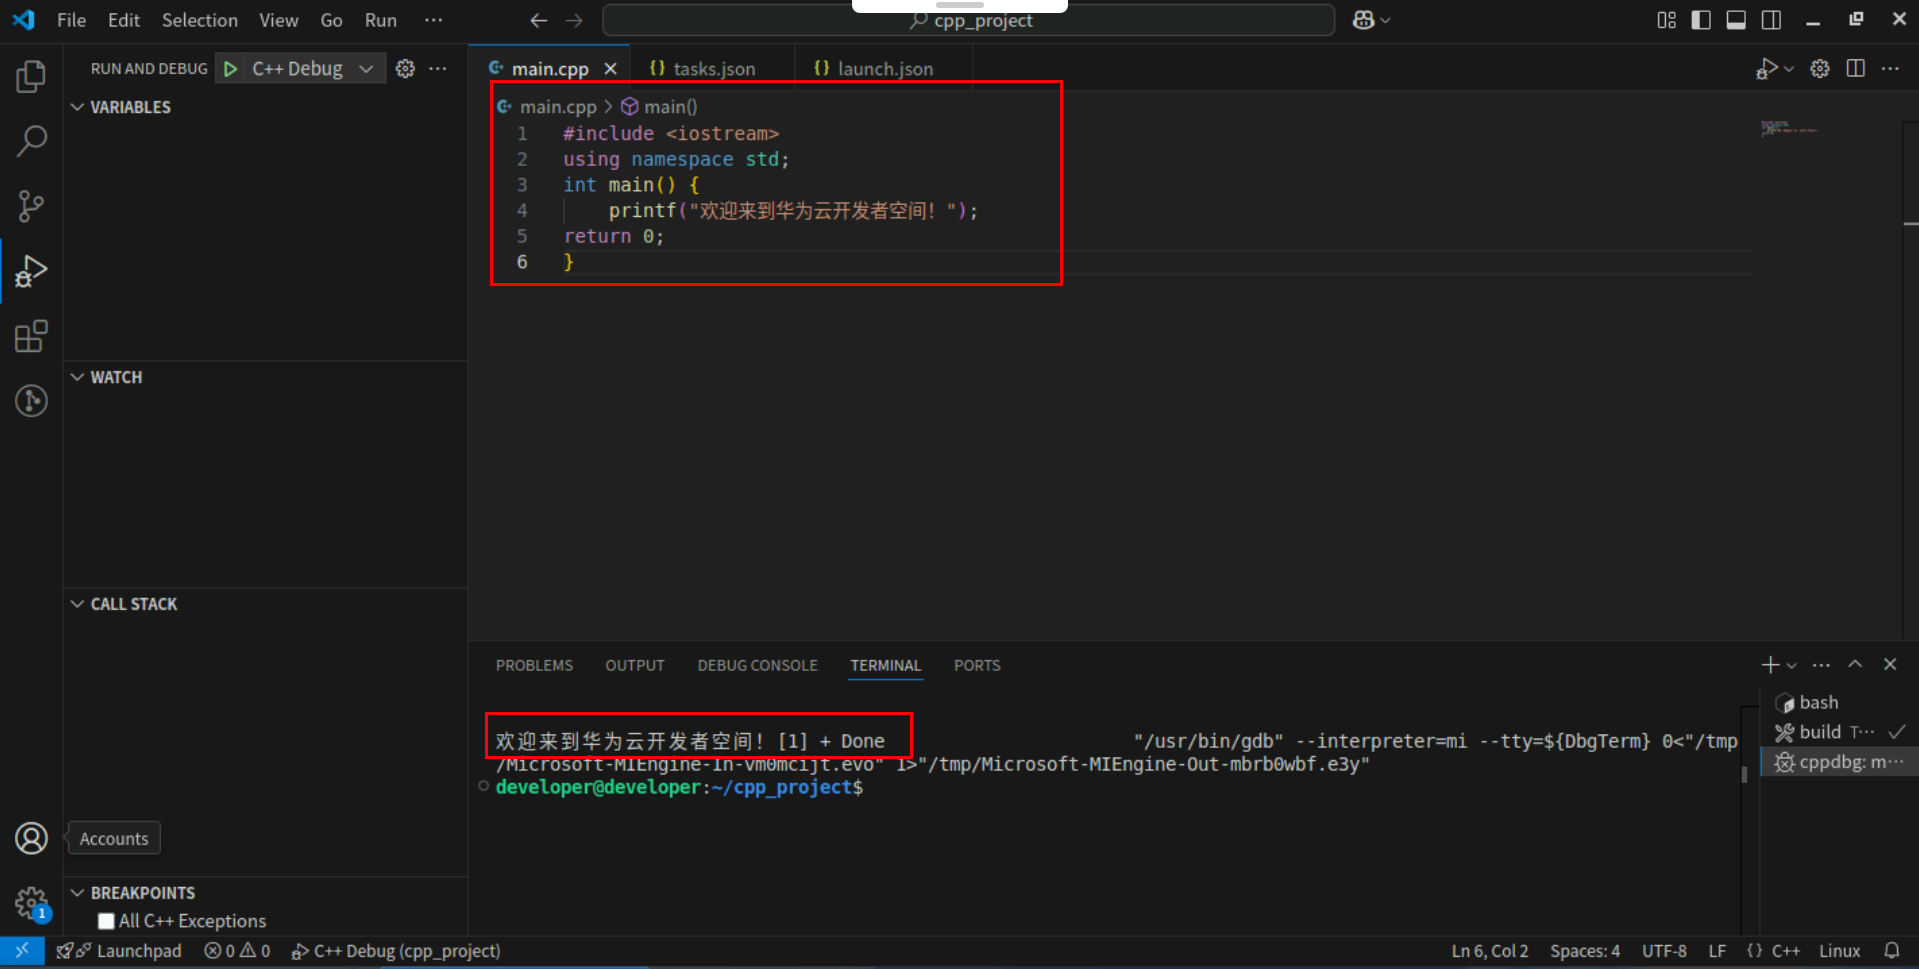Open notifications bell in status bar
Viewport: 1919px width, 969px height.
pos(1892,951)
